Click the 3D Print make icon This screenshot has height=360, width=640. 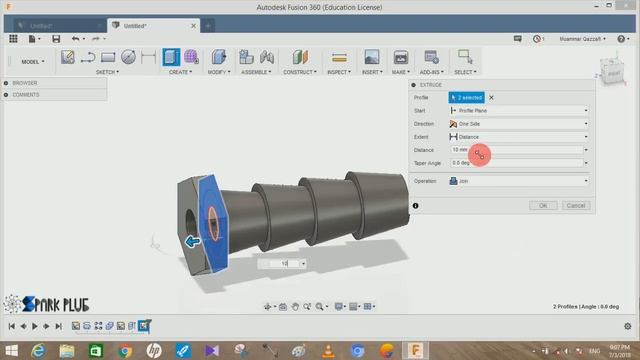(x=400, y=57)
